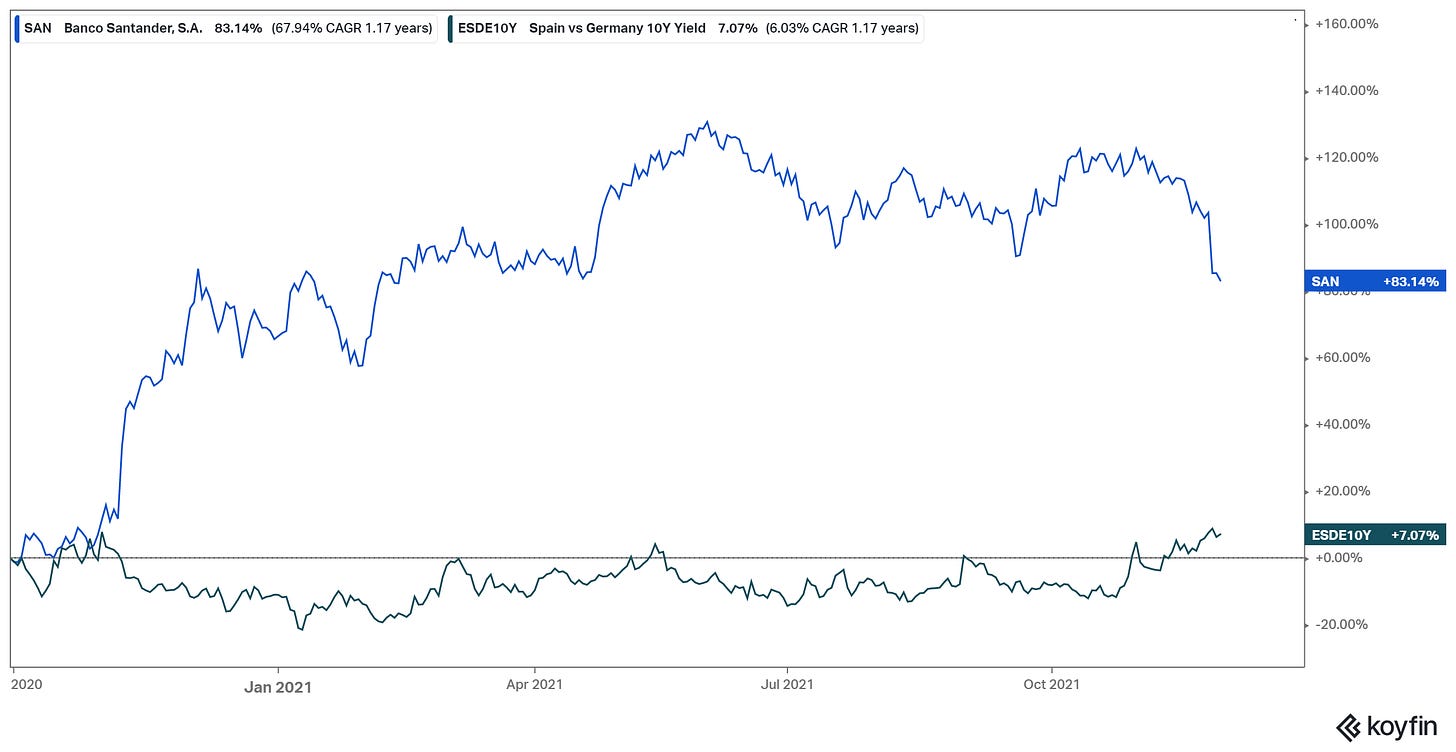Viewport: 1456px width, 752px height.
Task: Click the -20.00% axis label
Action: pos(1343,625)
